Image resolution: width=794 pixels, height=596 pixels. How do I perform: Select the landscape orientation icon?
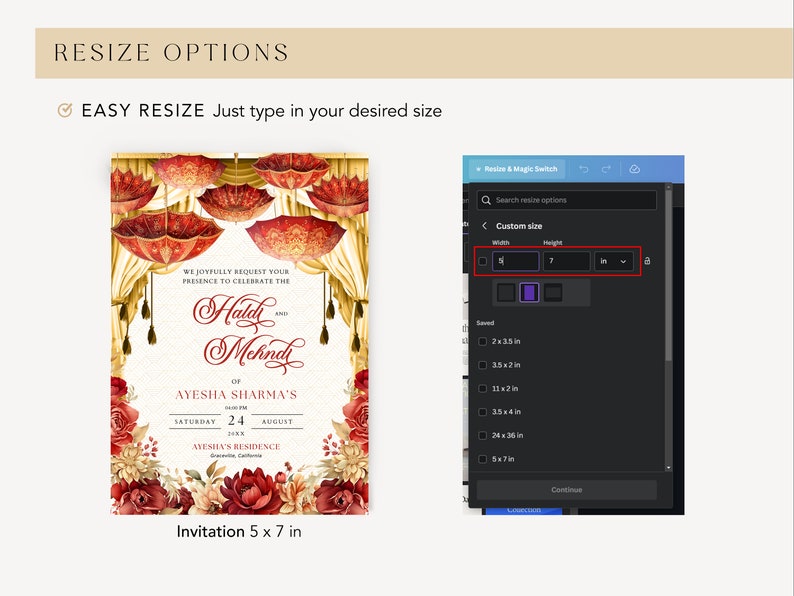pos(553,293)
